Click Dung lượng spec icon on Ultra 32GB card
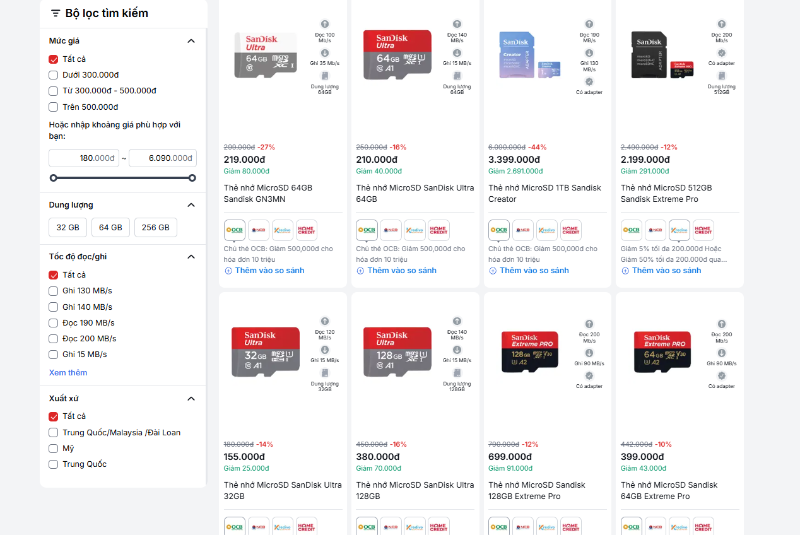 (x=324, y=373)
